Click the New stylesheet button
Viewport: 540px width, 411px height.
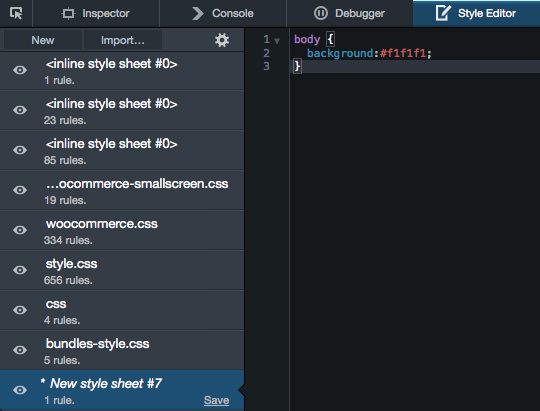[x=43, y=40]
